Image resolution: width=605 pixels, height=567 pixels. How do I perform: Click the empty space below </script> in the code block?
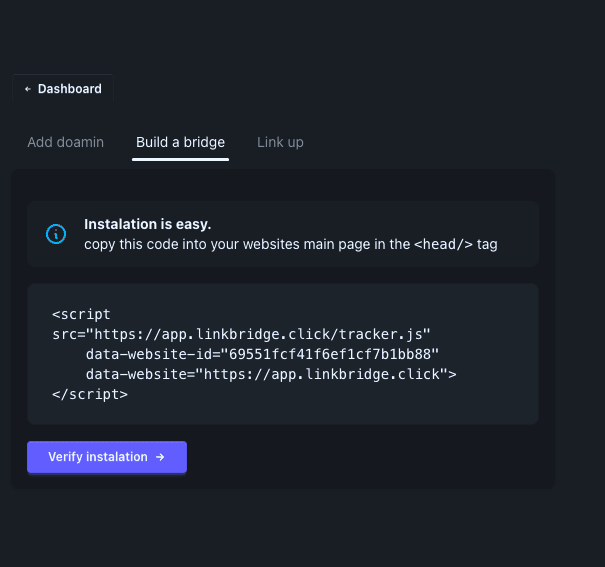click(x=280, y=412)
